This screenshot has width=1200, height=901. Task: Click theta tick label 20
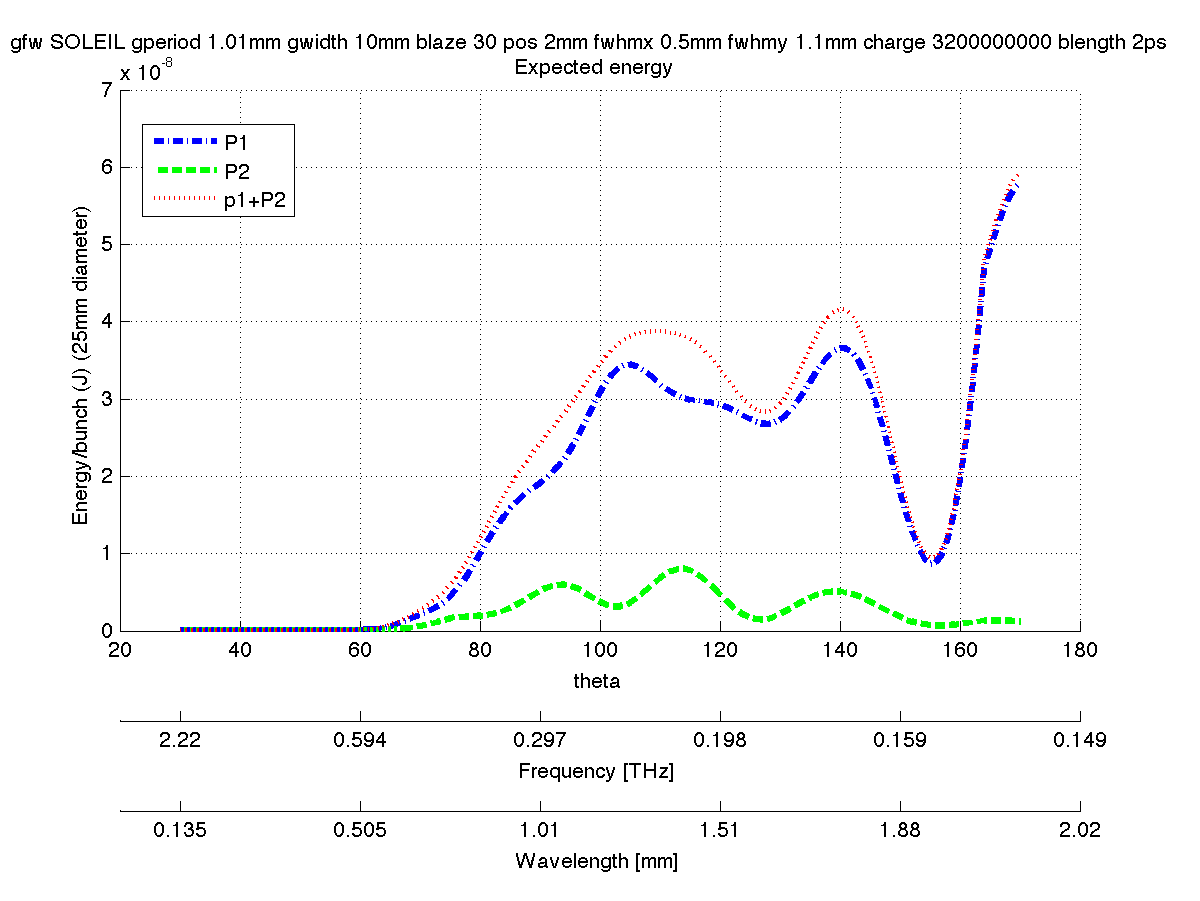pos(120,651)
